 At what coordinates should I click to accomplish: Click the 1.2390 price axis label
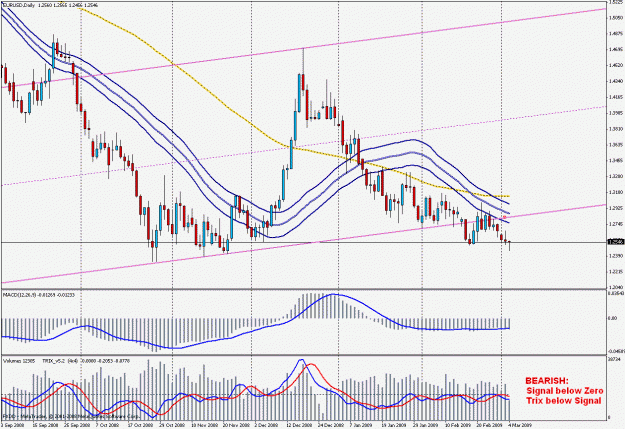coord(617,256)
